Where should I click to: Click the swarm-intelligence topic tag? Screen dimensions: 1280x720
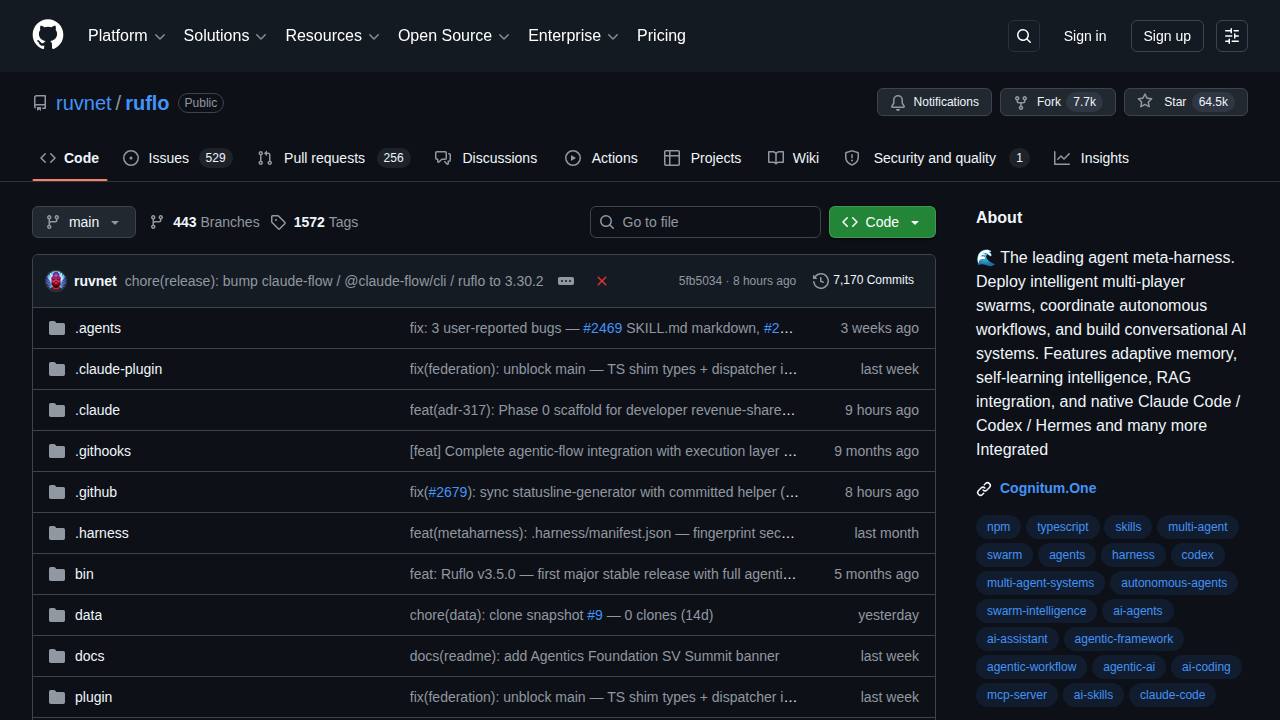(1036, 611)
